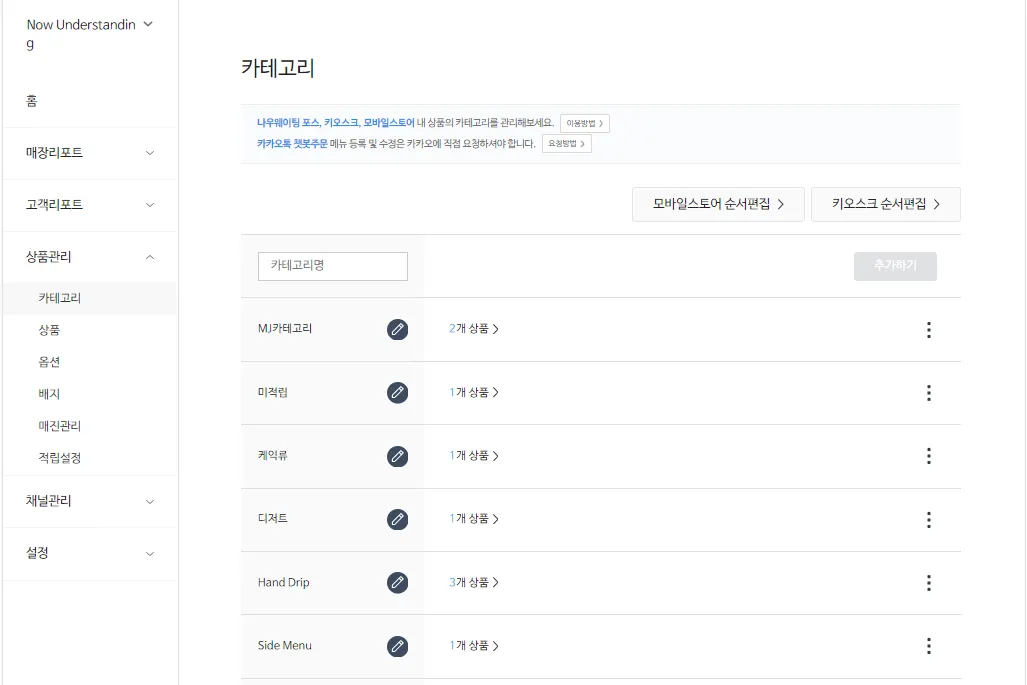Click the 키오스크 순서편집 button

pyautogui.click(x=886, y=204)
